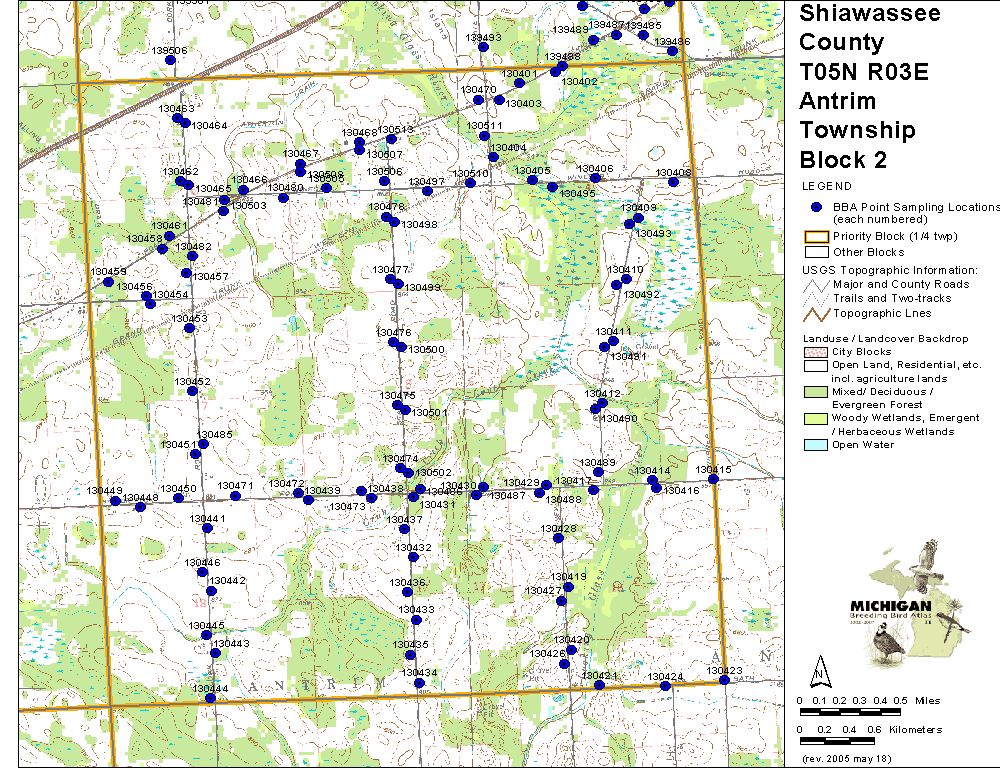Select Mixed/Deciduous Forest green swatch
Screen dimensions: 1000x768
pos(814,393)
